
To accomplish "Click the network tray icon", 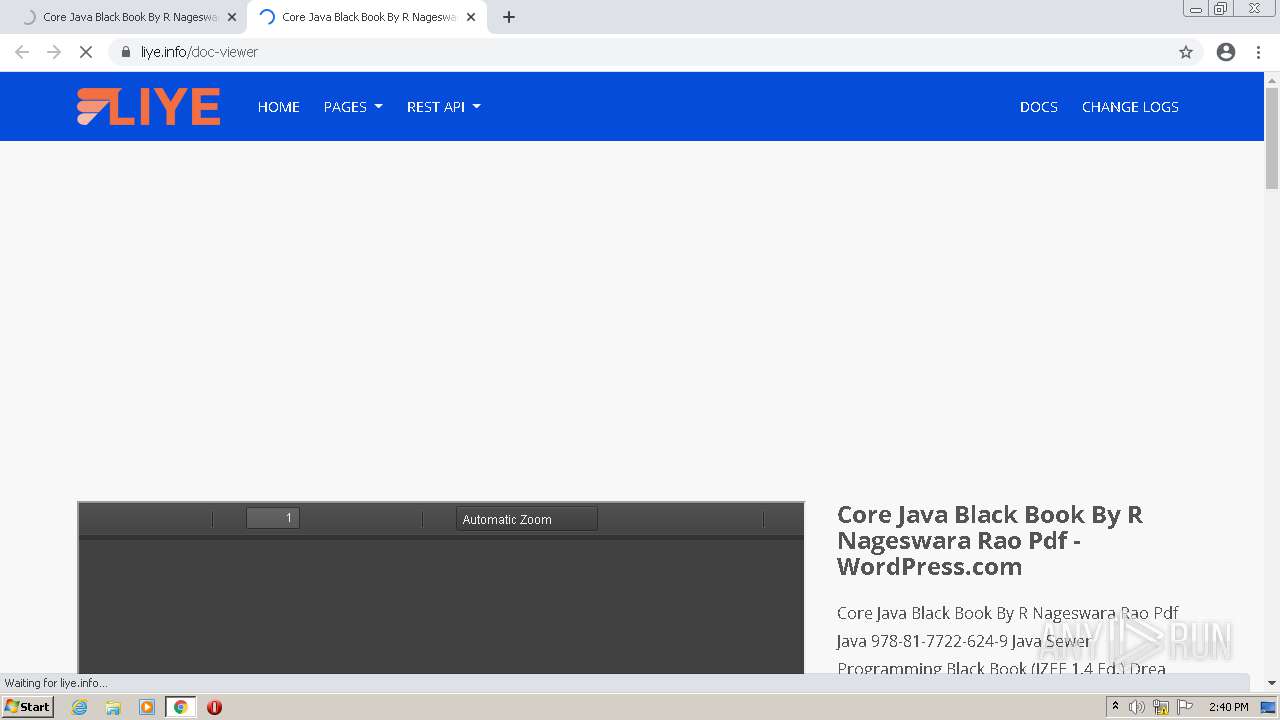I will click(1161, 707).
